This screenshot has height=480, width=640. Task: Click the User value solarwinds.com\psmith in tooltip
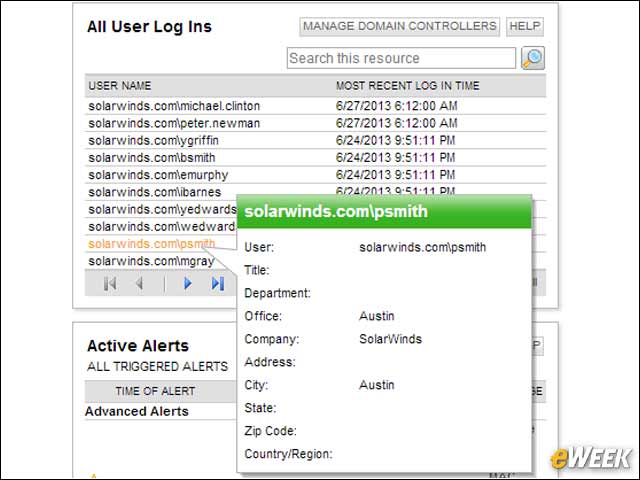[x=422, y=247]
